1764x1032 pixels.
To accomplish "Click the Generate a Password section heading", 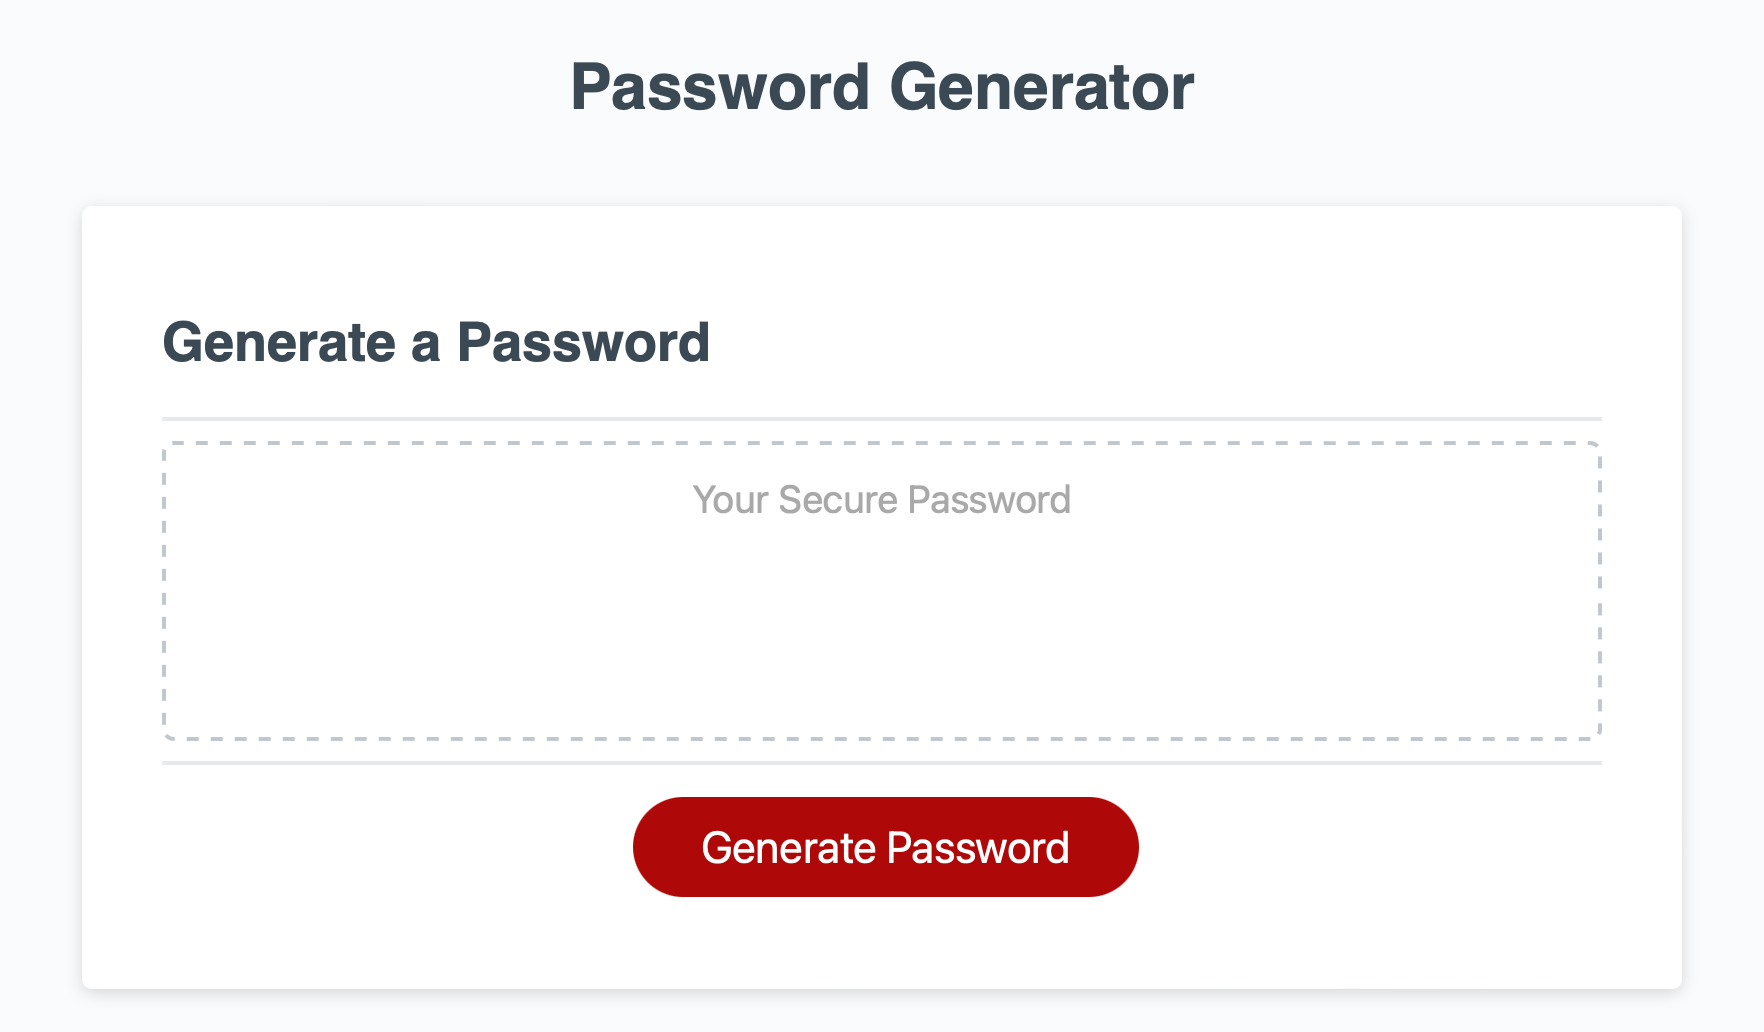I will pos(437,343).
